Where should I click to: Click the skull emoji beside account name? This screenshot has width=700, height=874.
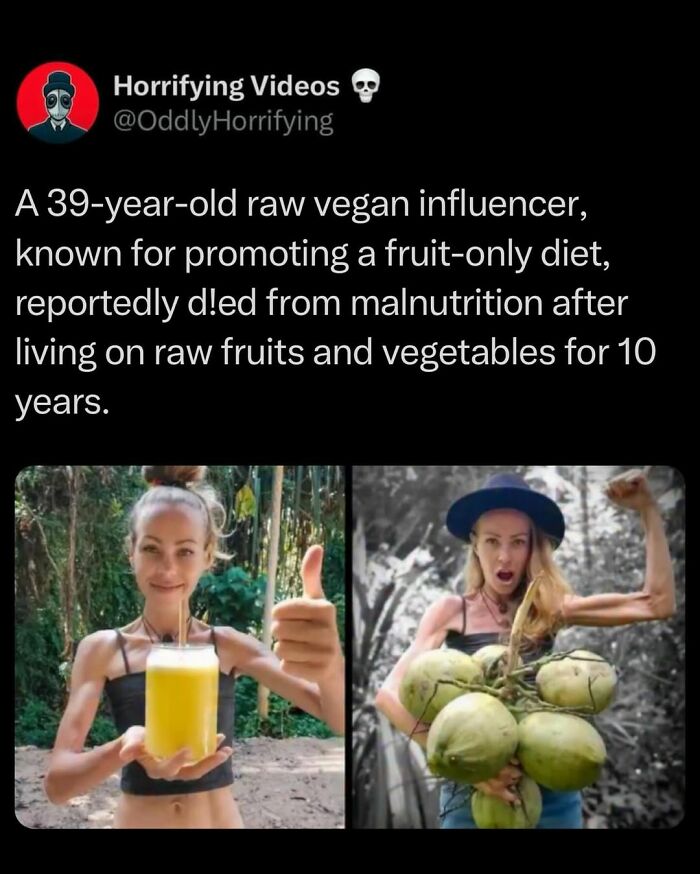point(367,87)
